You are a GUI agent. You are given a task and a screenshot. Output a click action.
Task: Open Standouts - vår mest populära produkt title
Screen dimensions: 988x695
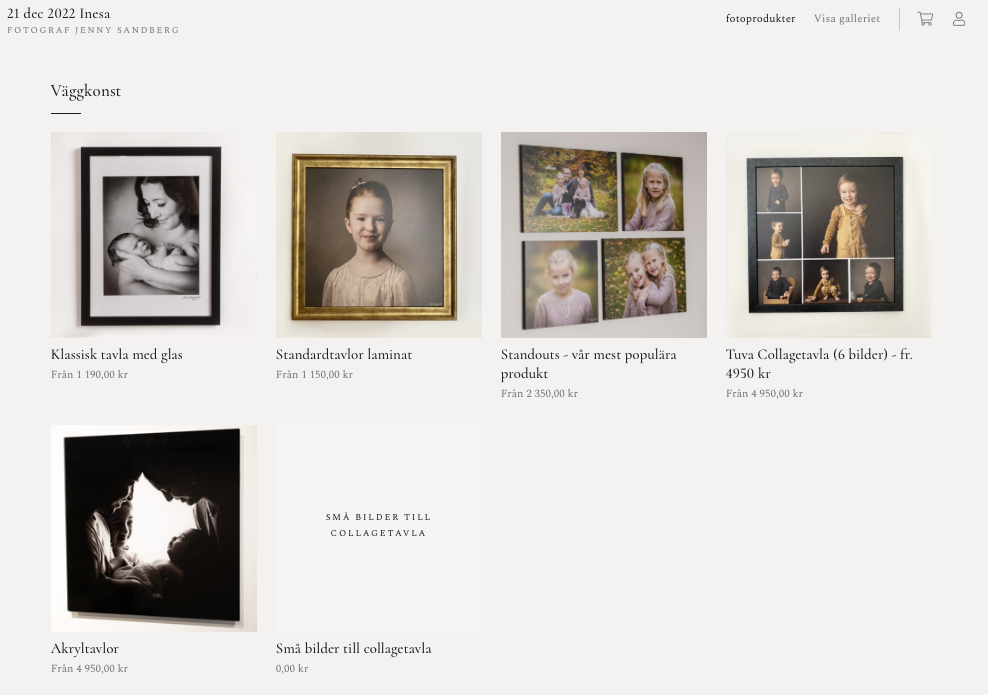tap(589, 364)
